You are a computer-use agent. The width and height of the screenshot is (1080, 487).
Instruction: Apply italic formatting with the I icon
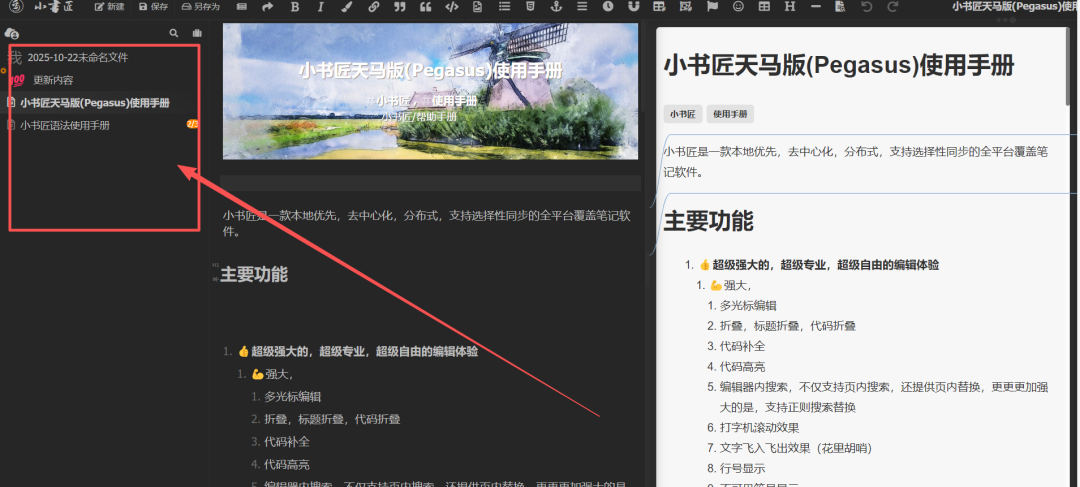320,7
